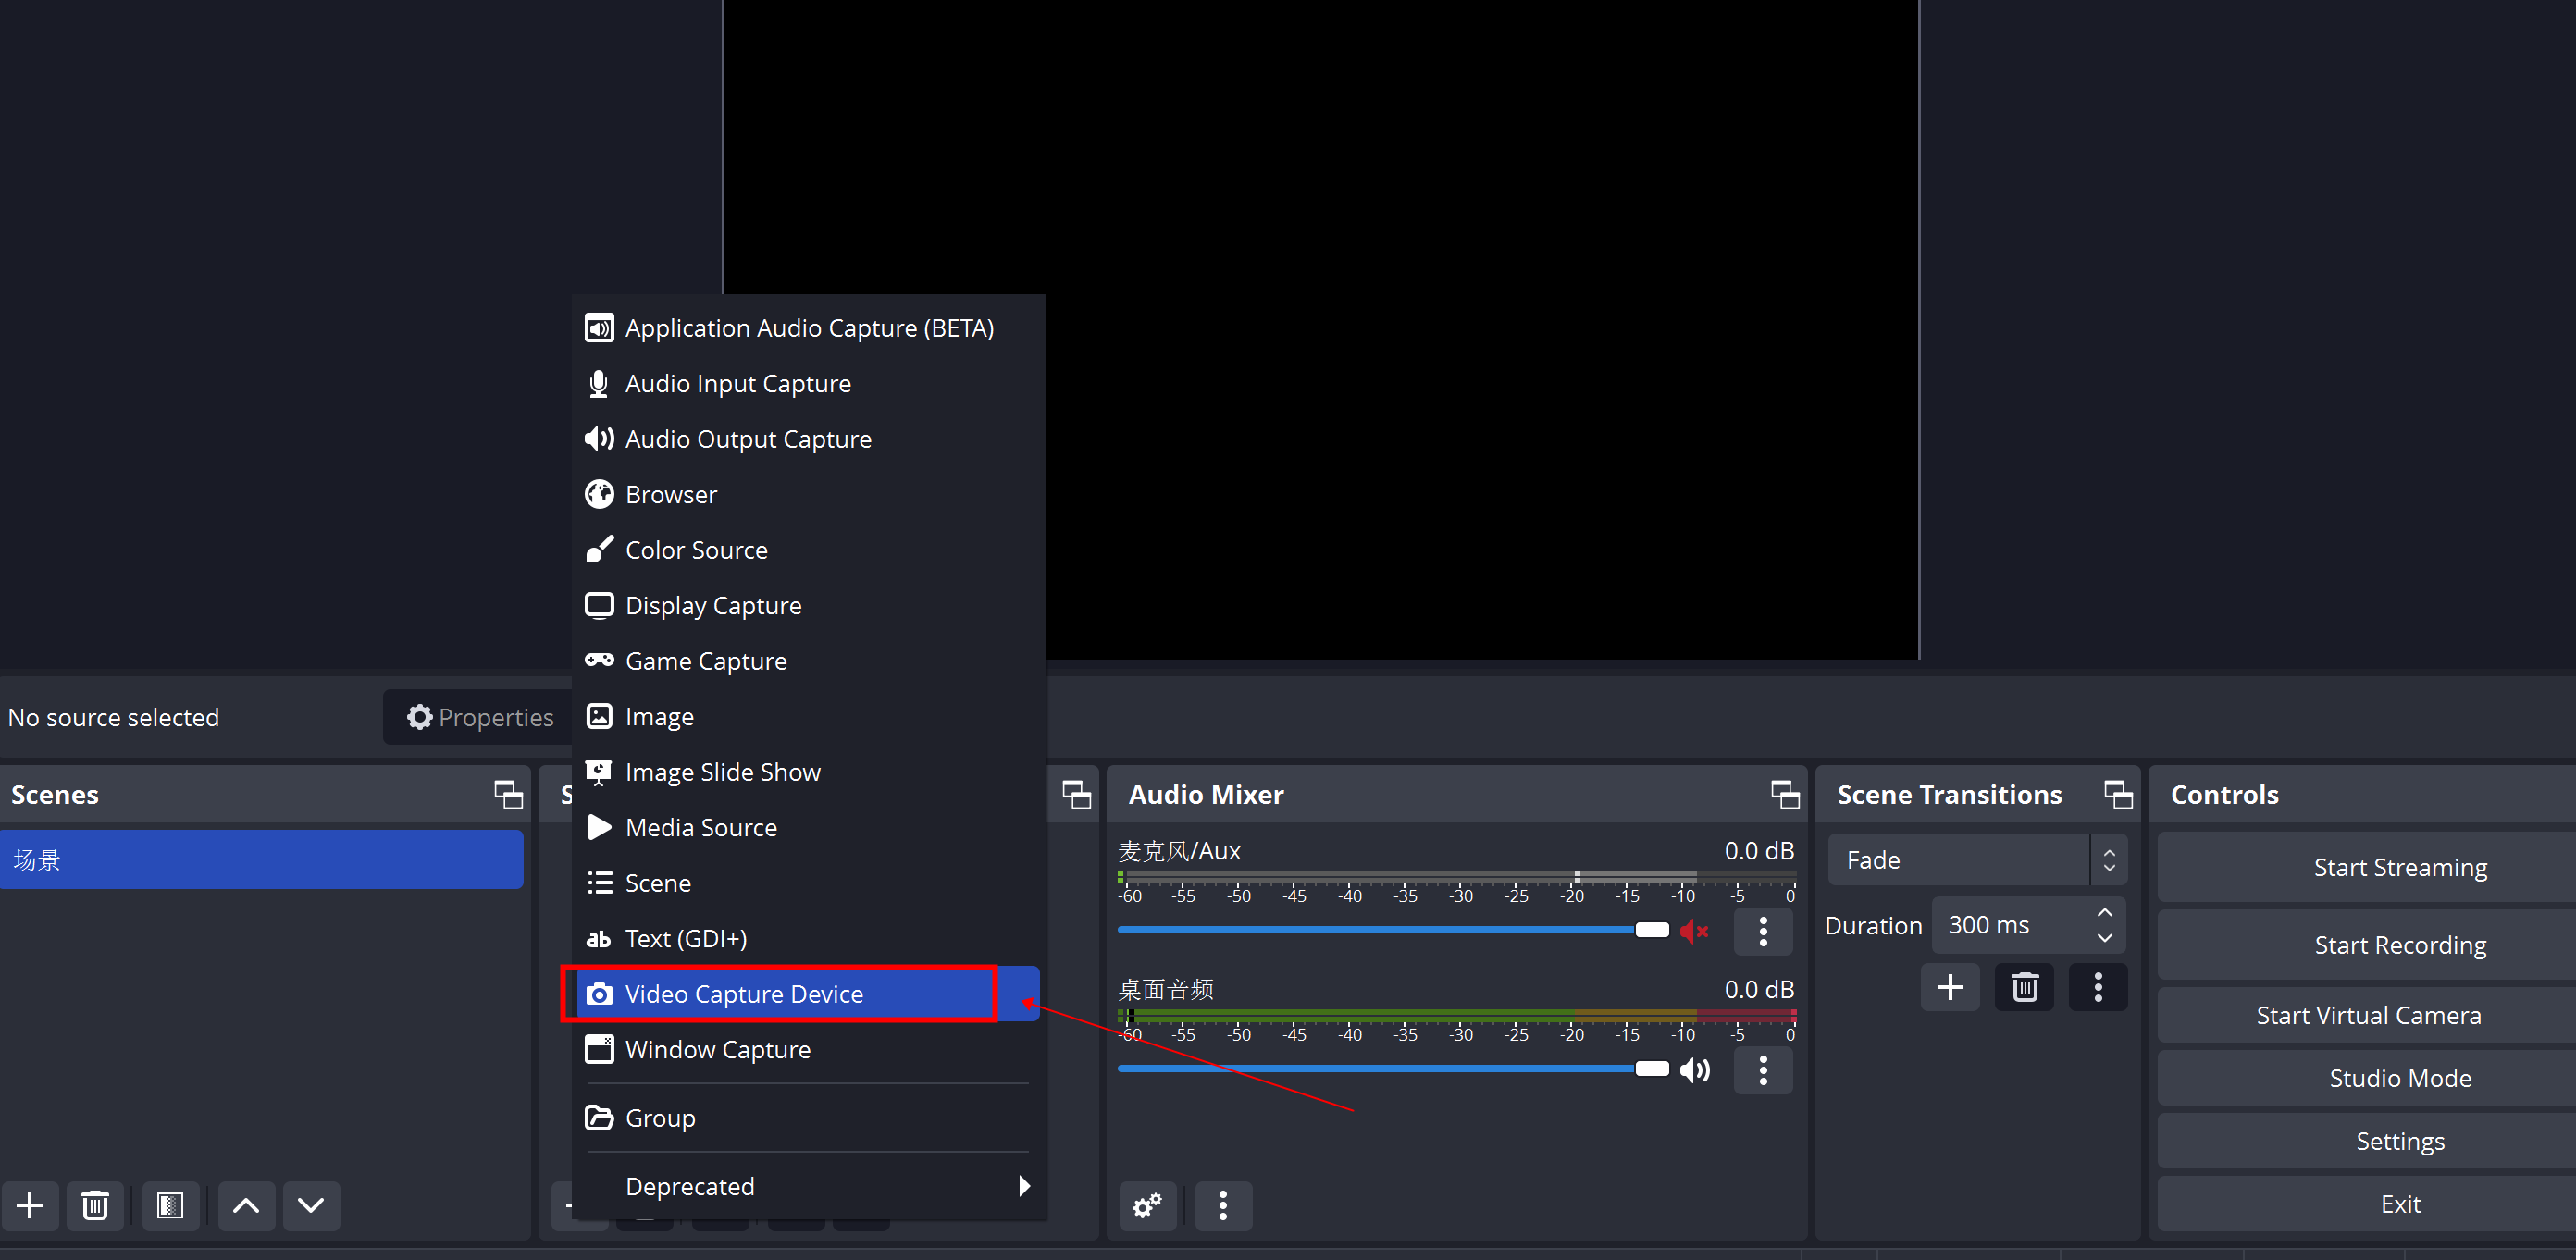The image size is (2576, 1260).
Task: Move scene up with the arrow icon
Action: [x=246, y=1205]
